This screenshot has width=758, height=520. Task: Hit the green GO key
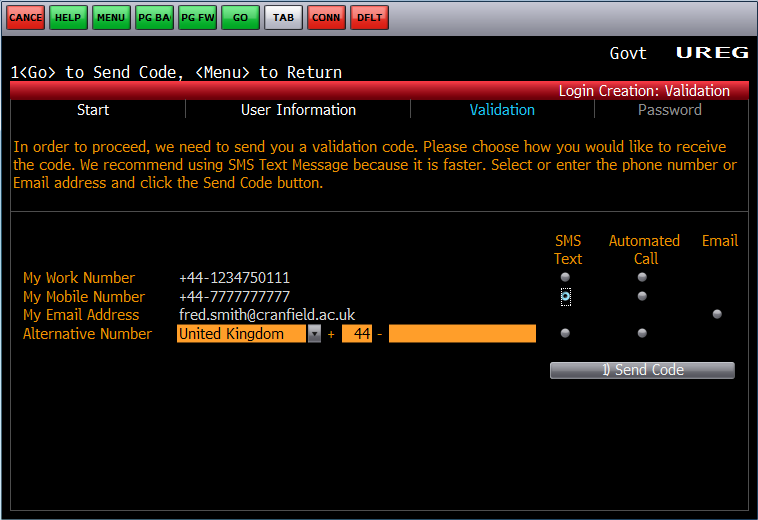(240, 18)
